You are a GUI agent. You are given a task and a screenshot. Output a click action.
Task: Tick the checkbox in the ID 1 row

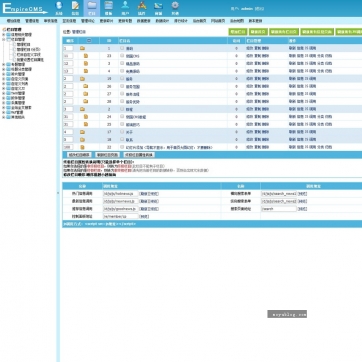coord(122,48)
